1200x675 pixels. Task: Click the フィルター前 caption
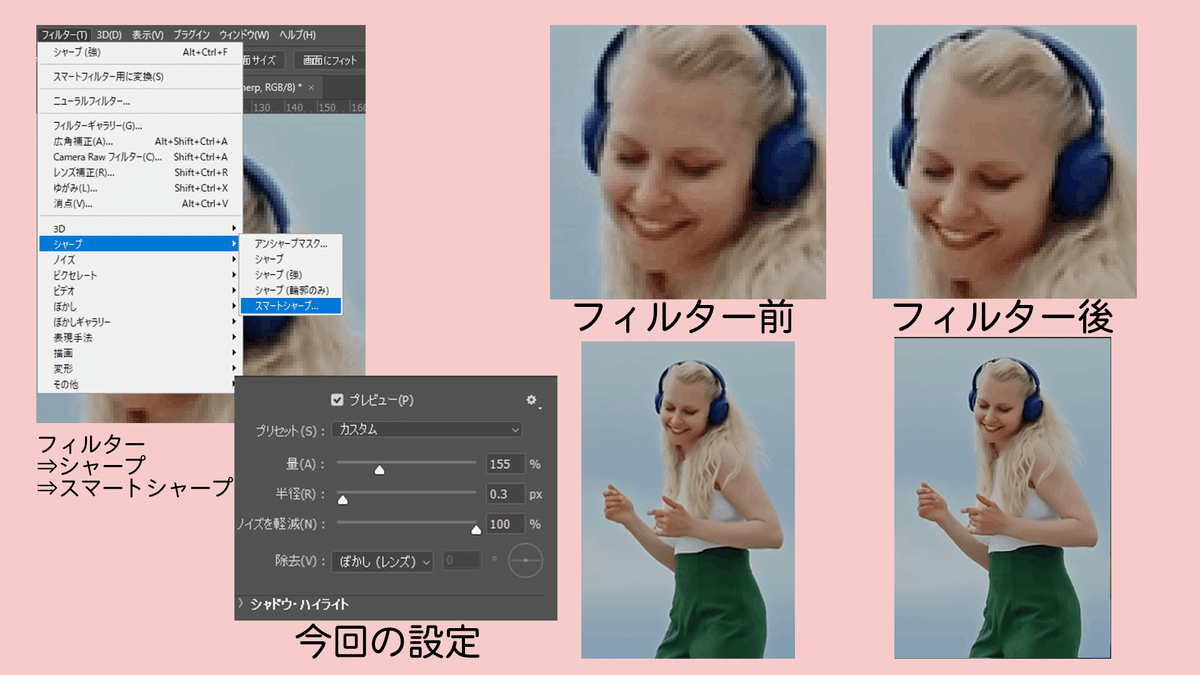click(682, 319)
